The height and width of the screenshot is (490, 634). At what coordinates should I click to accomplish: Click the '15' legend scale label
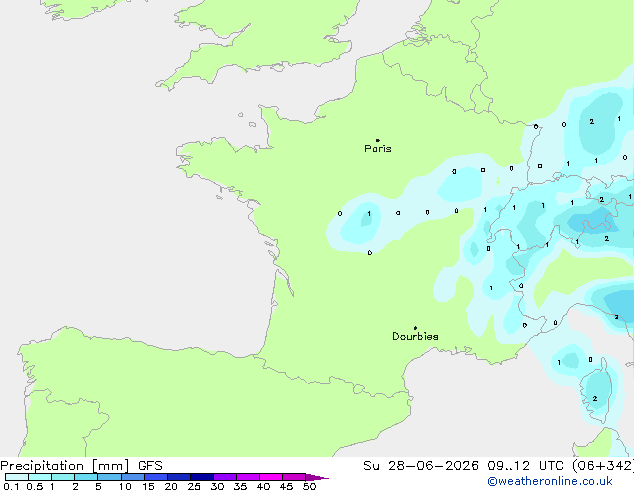(x=148, y=486)
